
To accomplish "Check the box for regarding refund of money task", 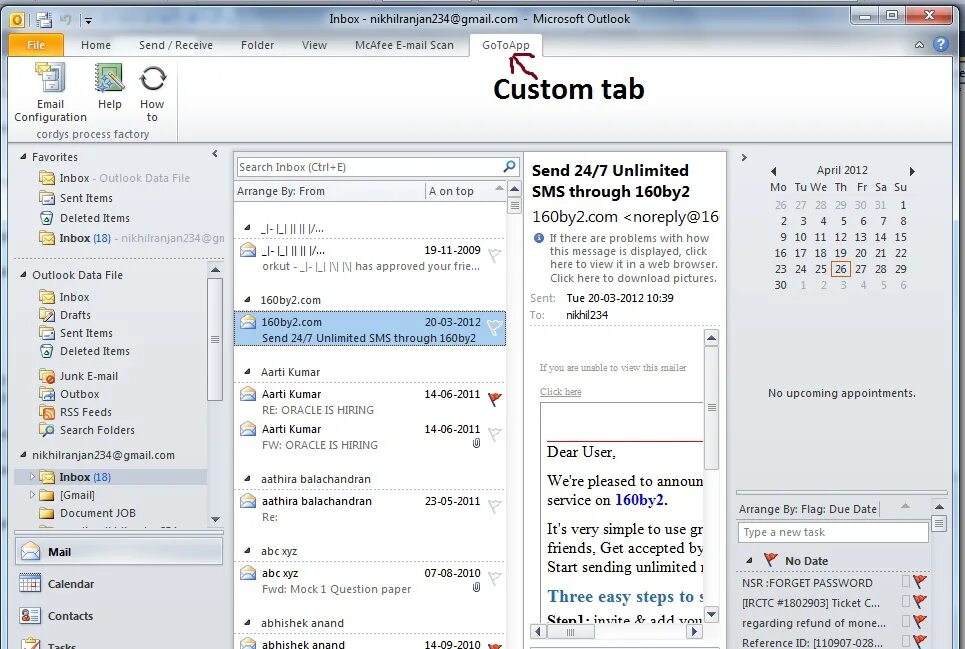I will coord(905,621).
